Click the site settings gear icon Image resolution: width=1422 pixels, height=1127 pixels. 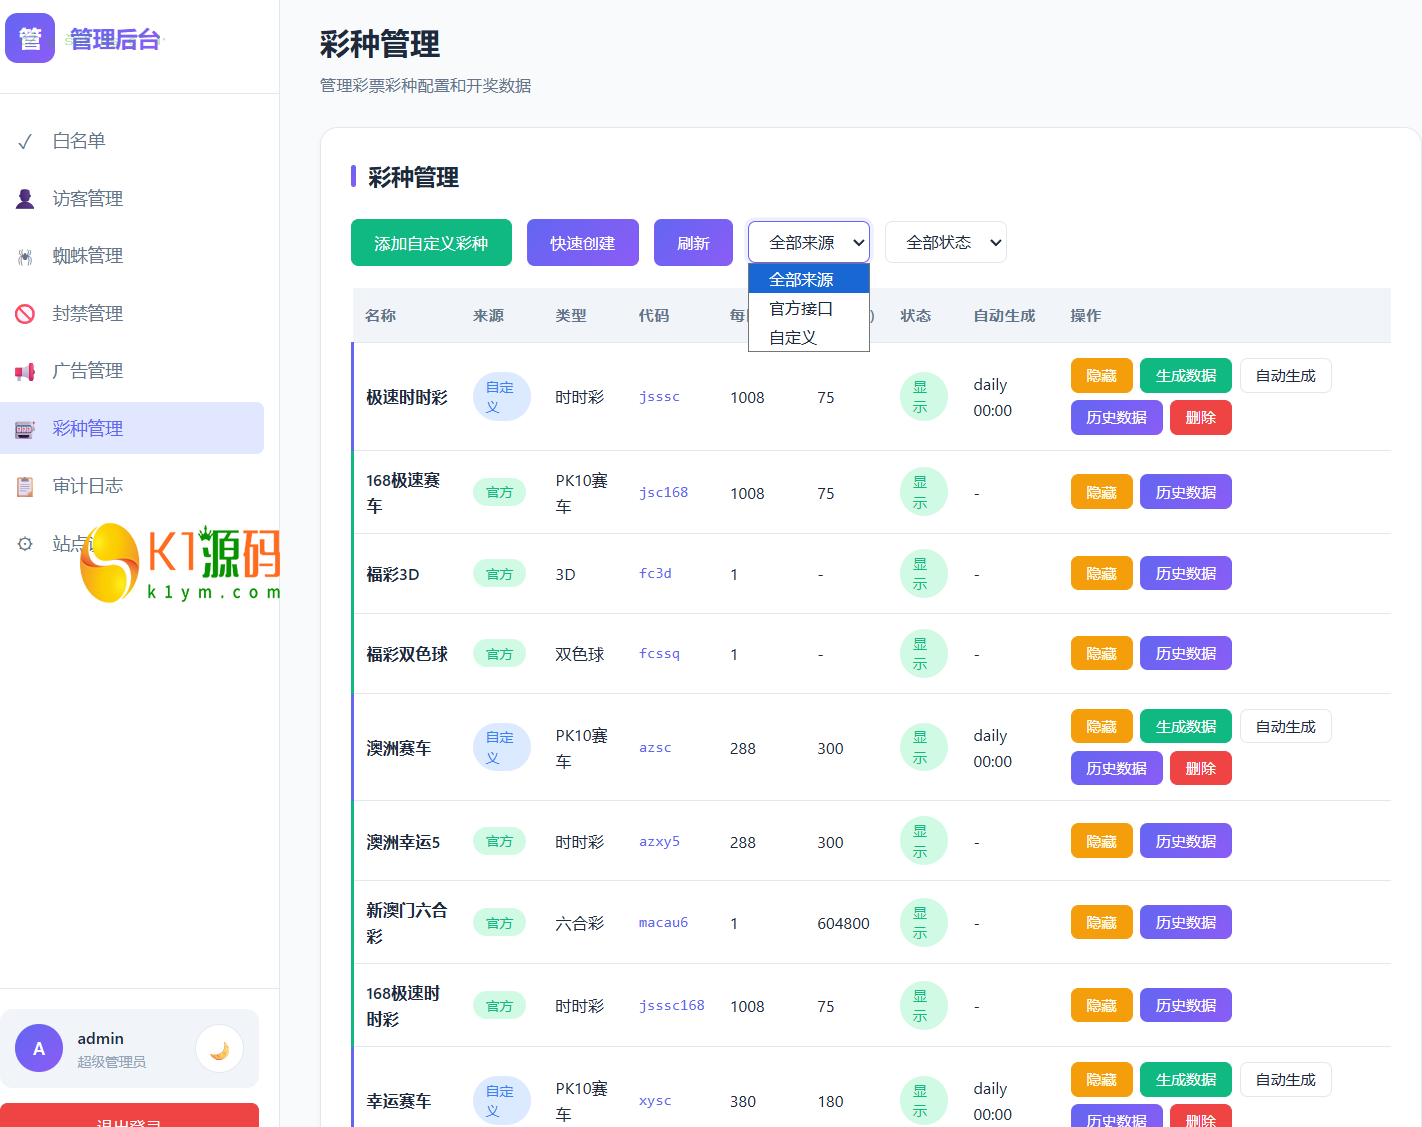click(x=25, y=544)
